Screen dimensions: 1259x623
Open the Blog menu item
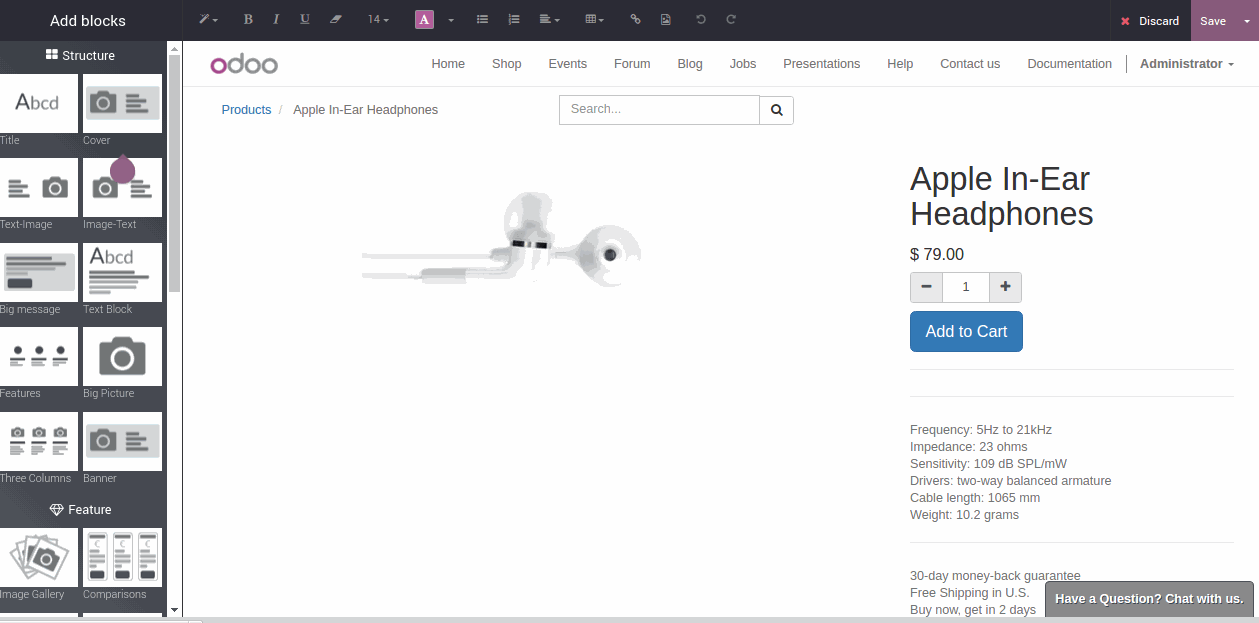click(690, 64)
